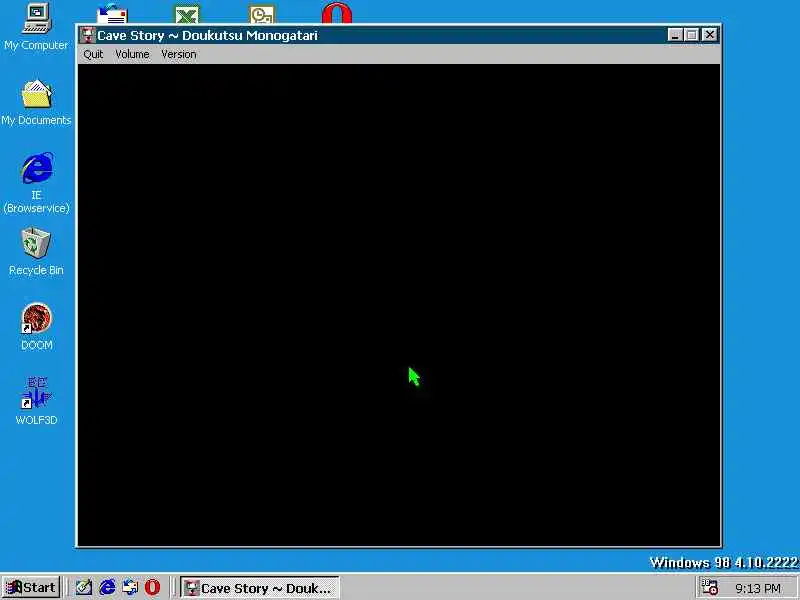Open the Version menu
Screen dimensions: 800x600
[x=179, y=54]
